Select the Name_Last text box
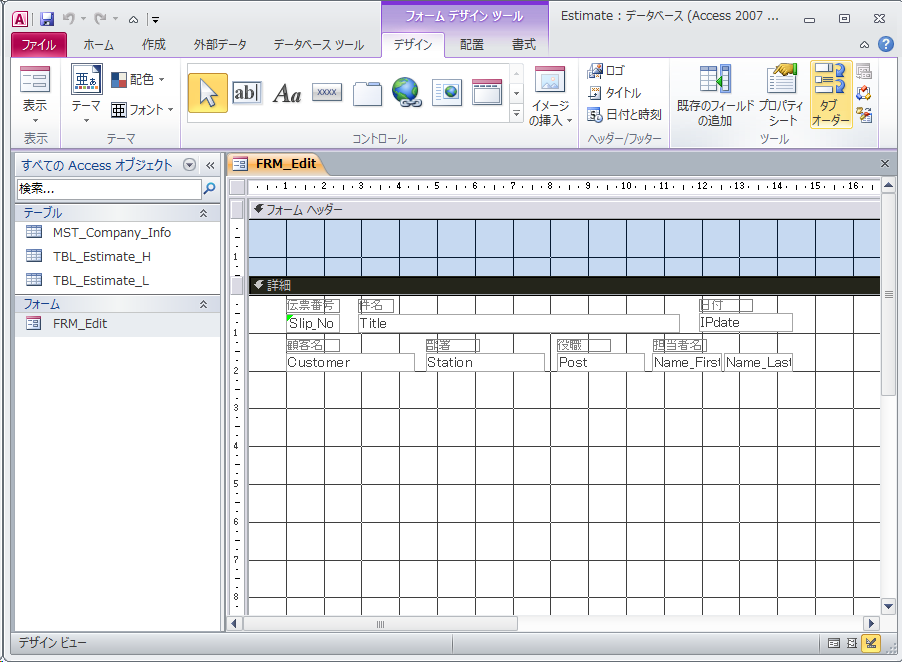The width and height of the screenshot is (902, 662). pyautogui.click(x=758, y=362)
